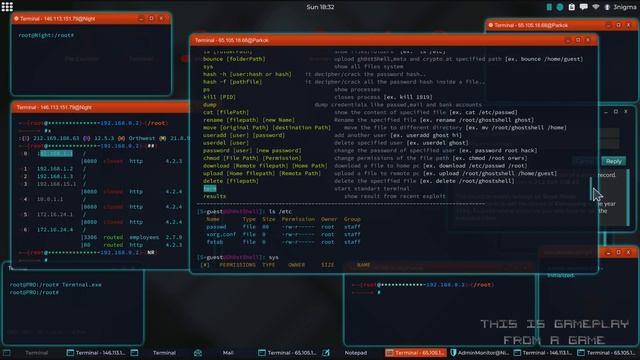Click the root@Night:/root# prompt
The height and width of the screenshot is (360, 640).
[46, 36]
